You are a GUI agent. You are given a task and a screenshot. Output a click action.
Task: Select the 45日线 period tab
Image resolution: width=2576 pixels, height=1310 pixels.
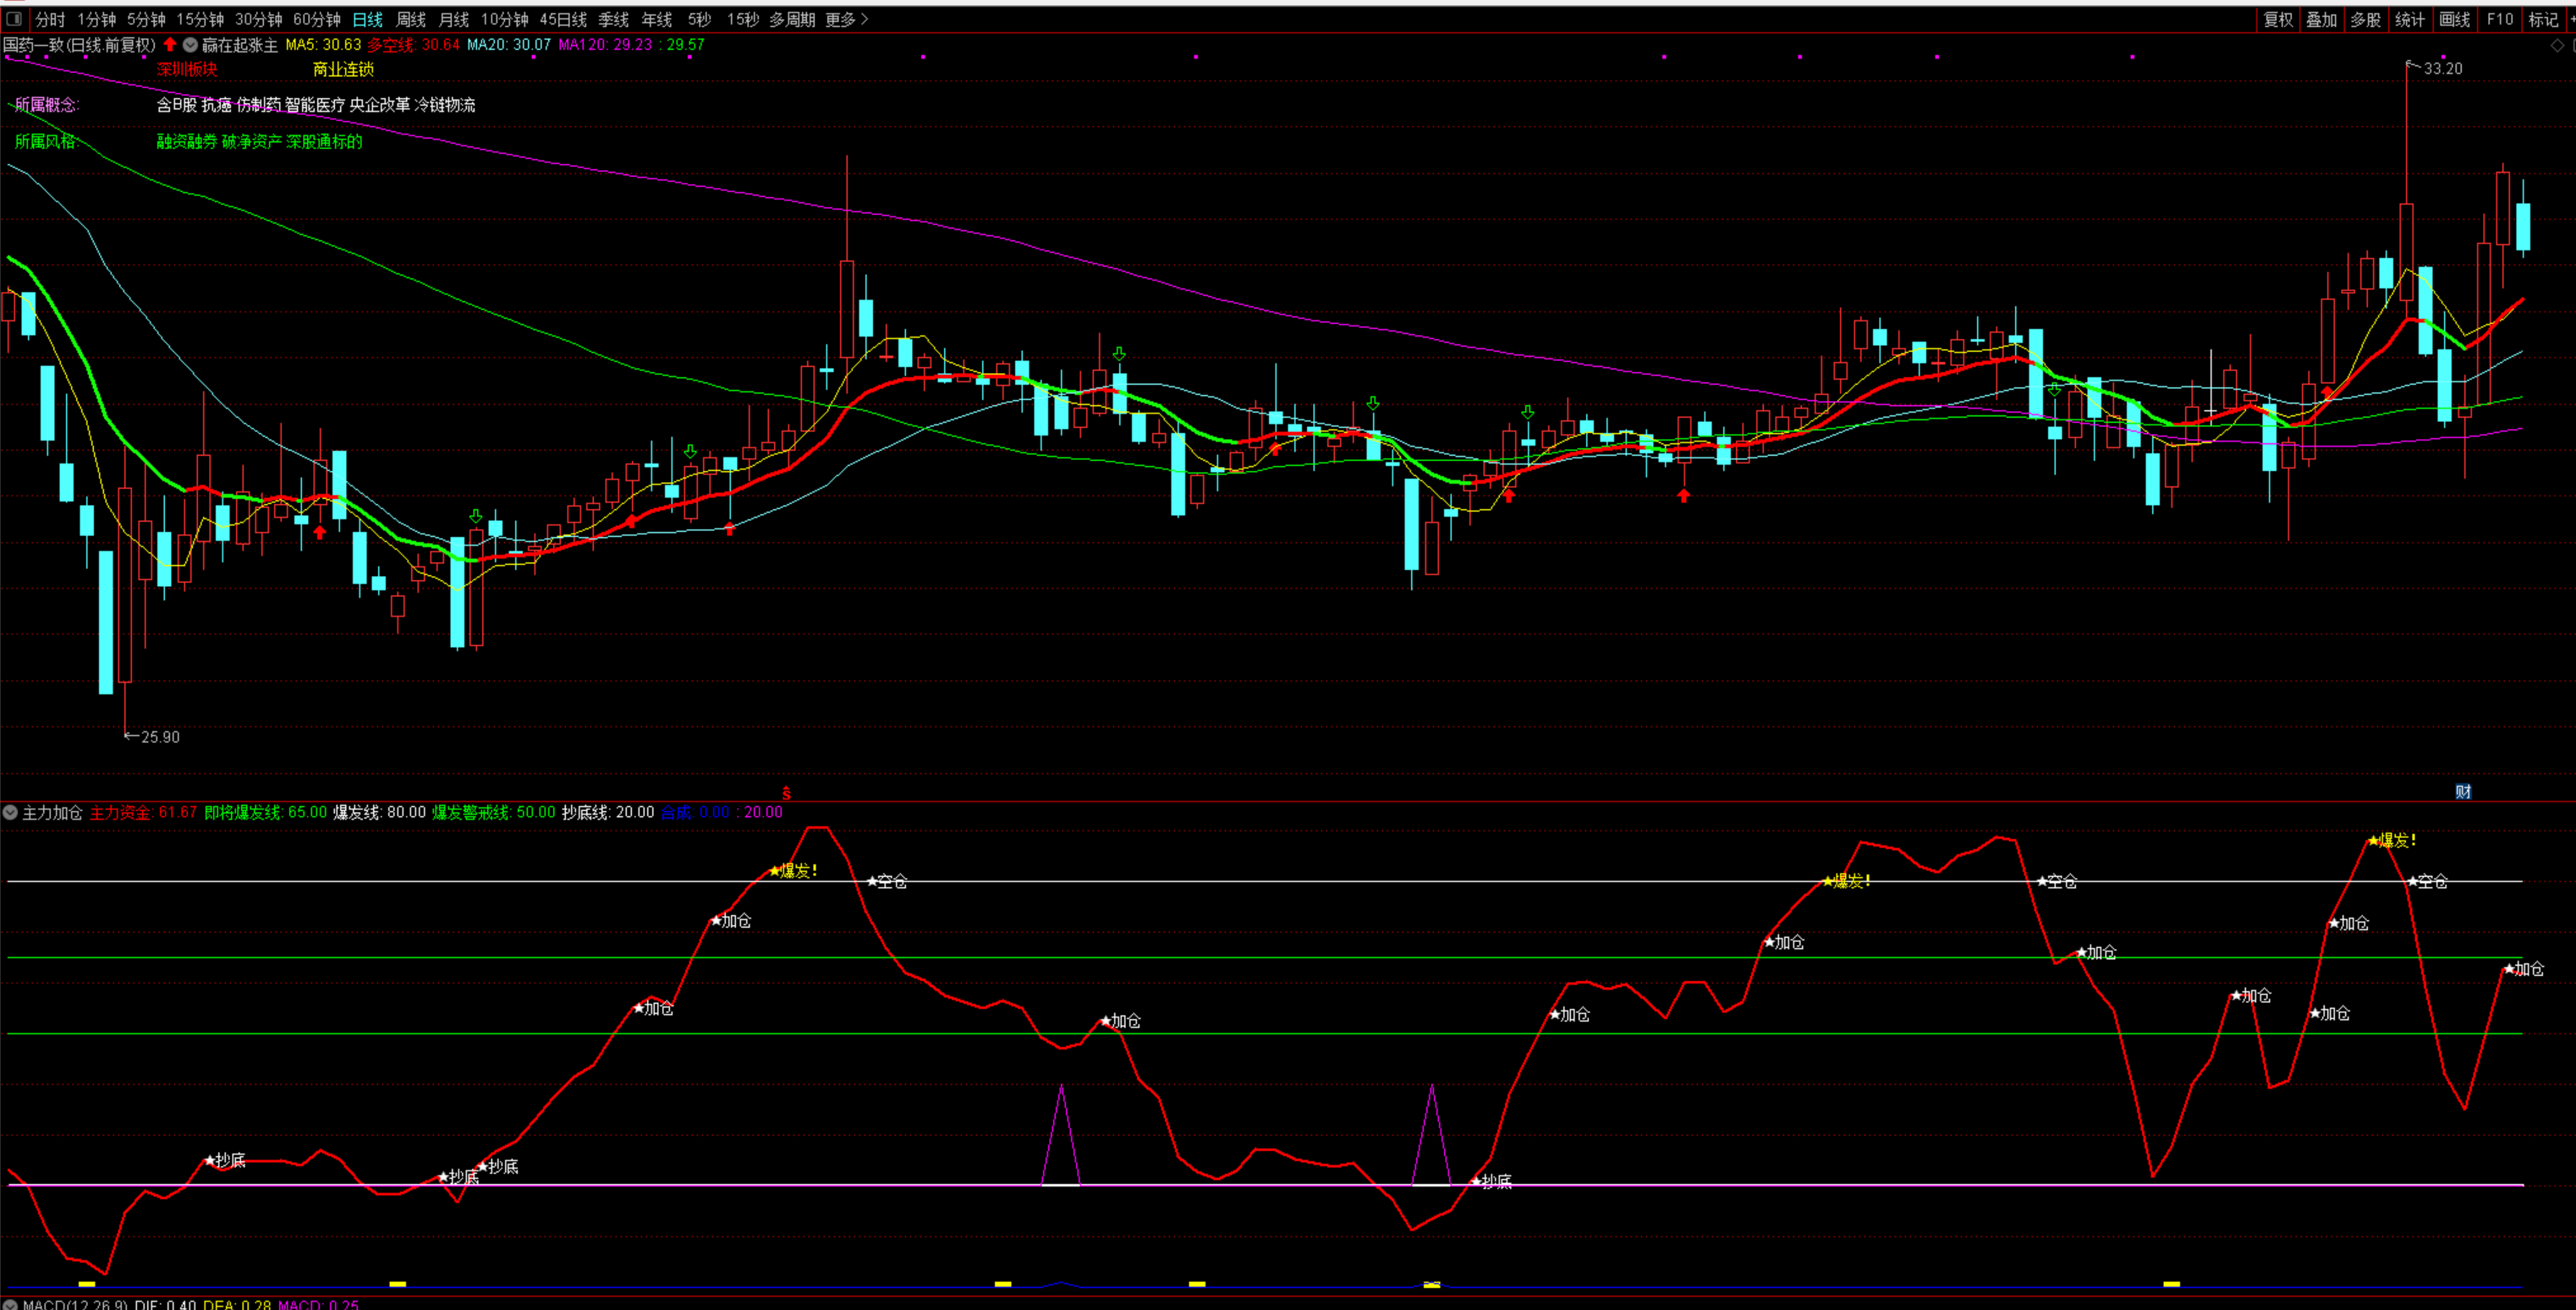tap(563, 19)
